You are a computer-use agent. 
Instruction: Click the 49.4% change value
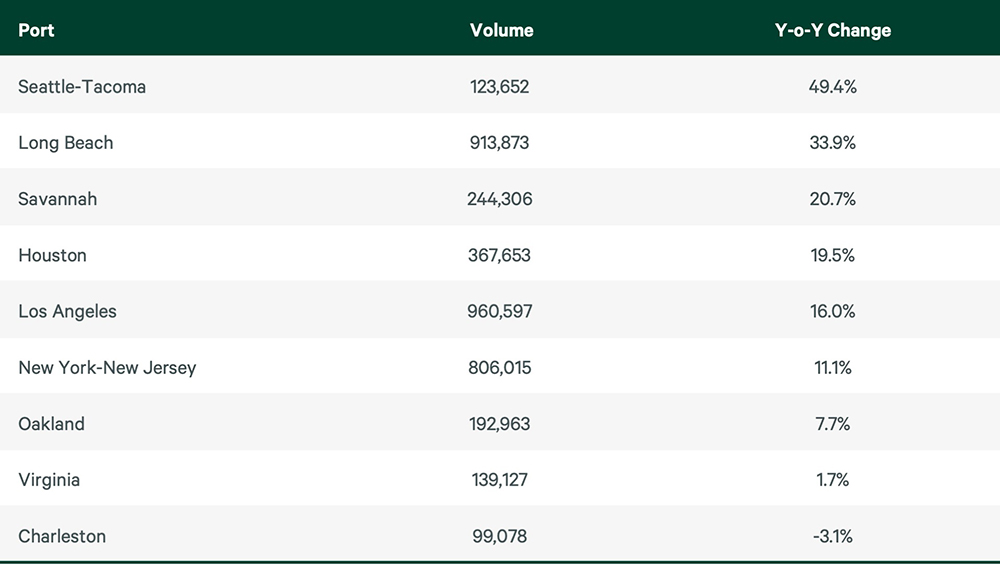[832, 87]
